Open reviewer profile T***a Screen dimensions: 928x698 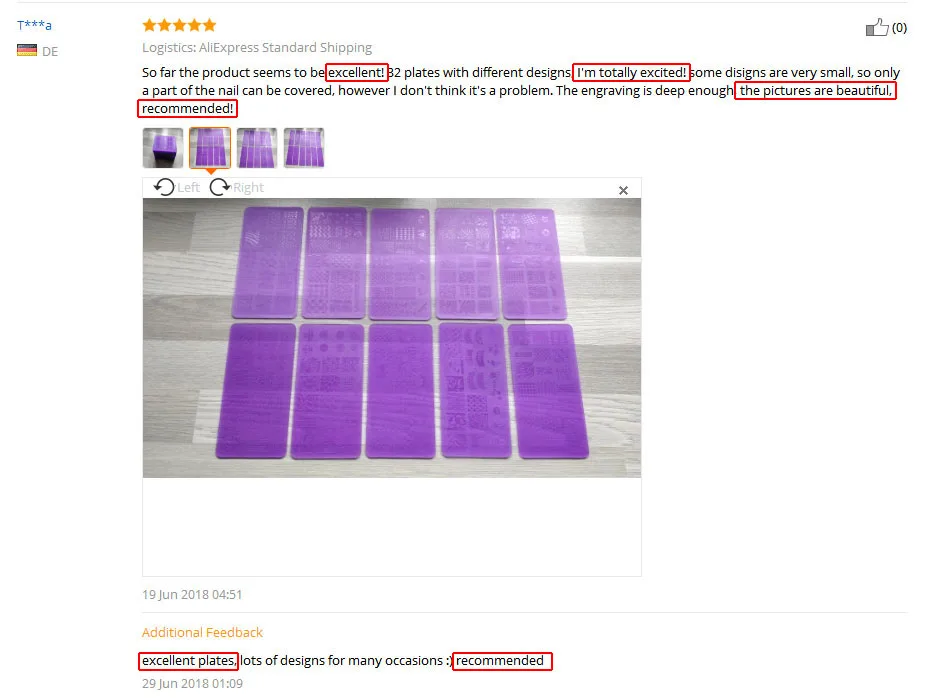click(x=34, y=25)
